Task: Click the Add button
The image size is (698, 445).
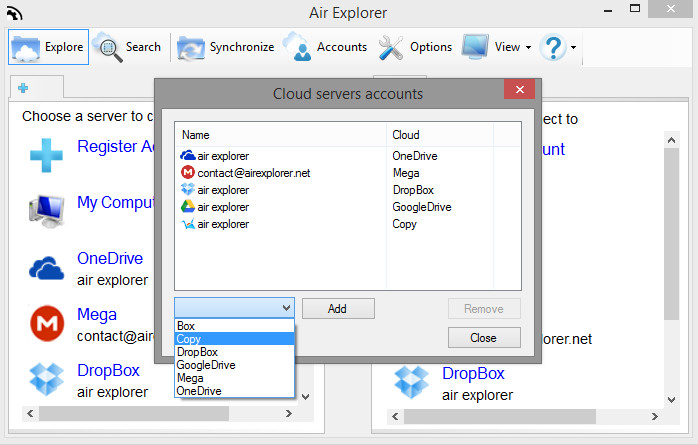Action: click(338, 308)
